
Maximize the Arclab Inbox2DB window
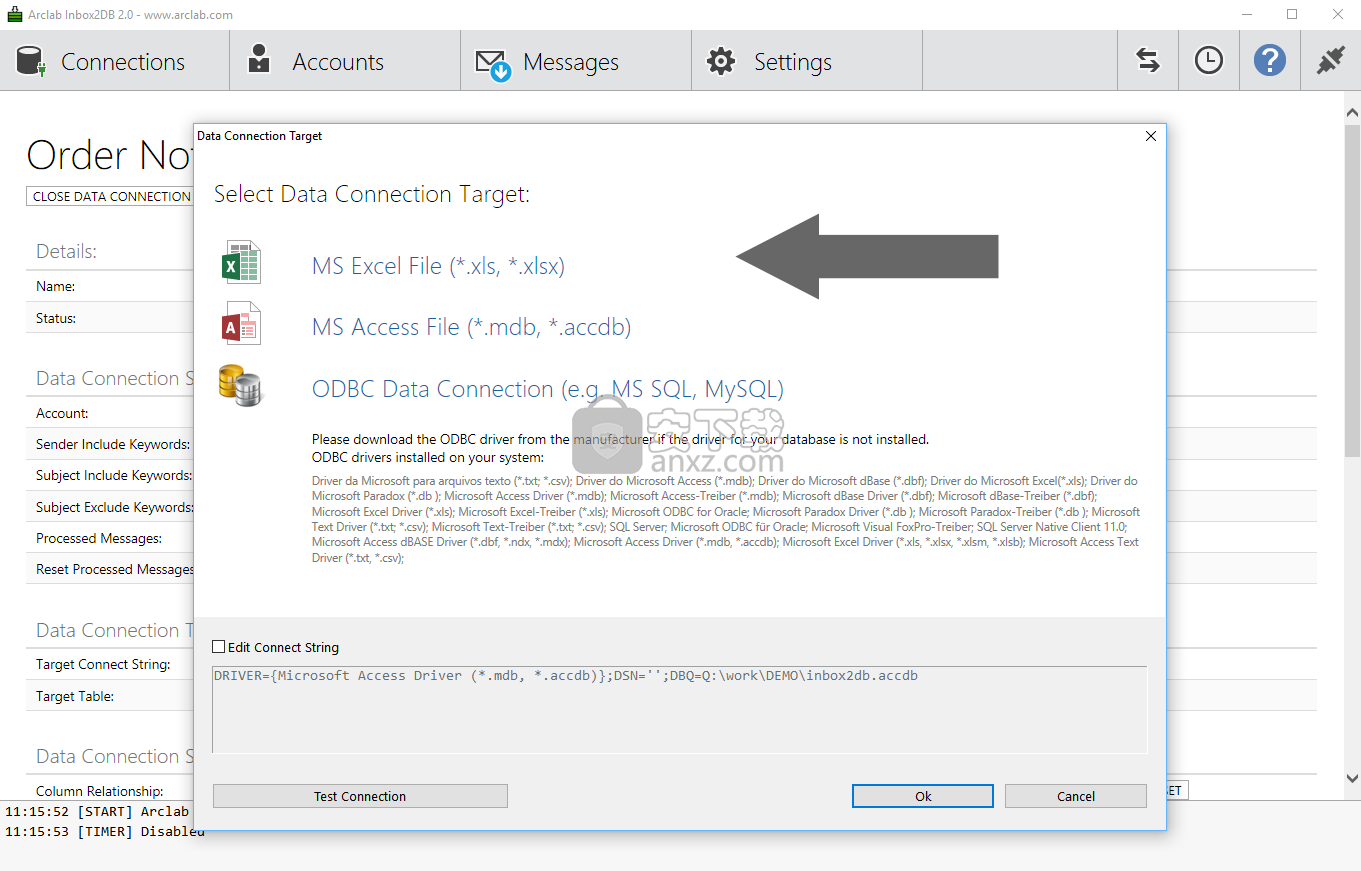tap(1292, 14)
